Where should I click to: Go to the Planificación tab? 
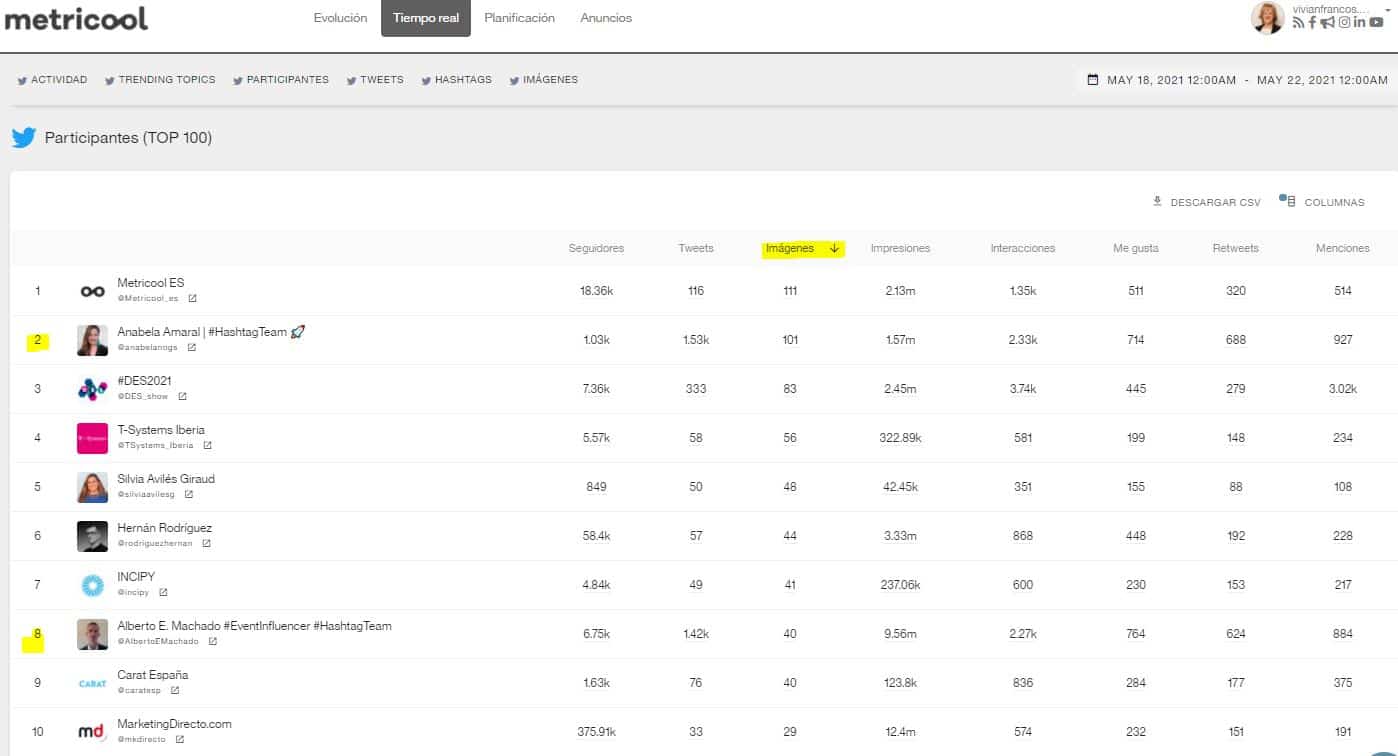click(519, 18)
